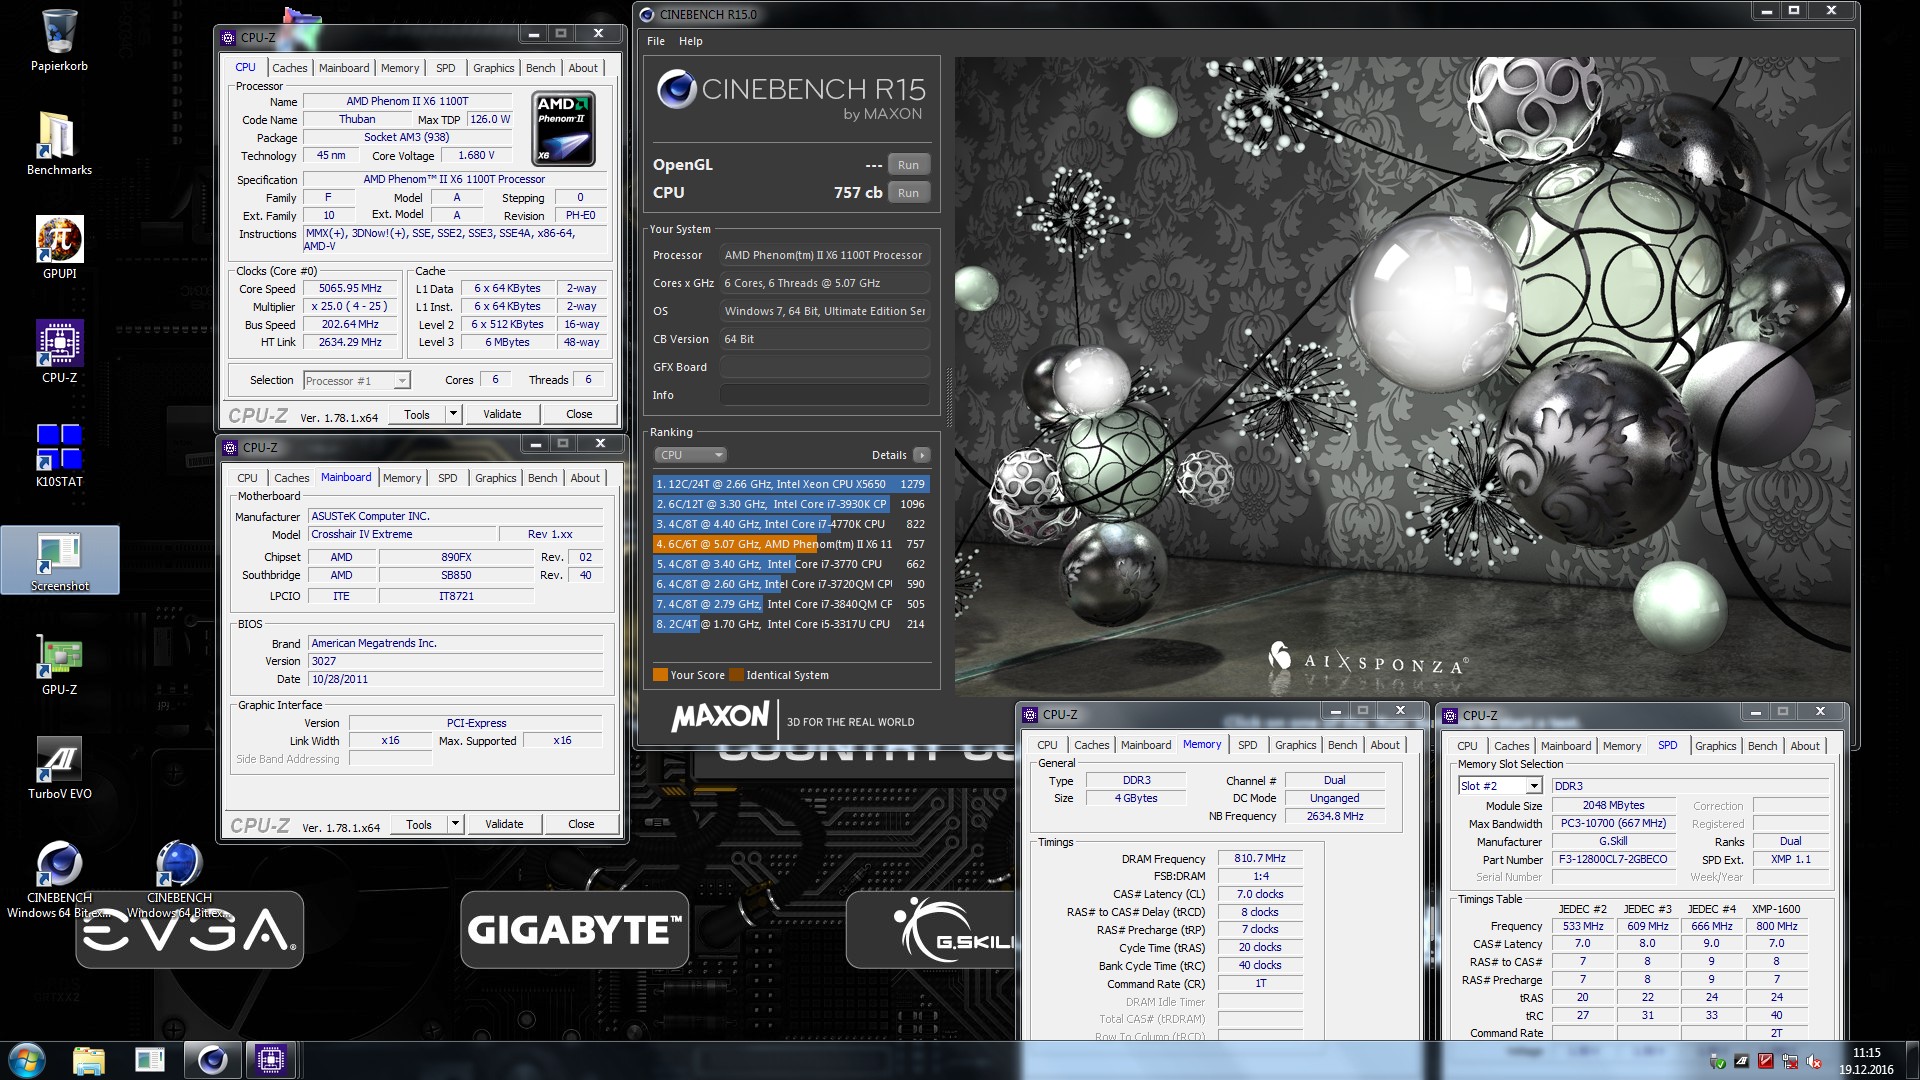Click Validate in Mainboard CPU-Z window
The width and height of the screenshot is (1920, 1080).
click(504, 824)
